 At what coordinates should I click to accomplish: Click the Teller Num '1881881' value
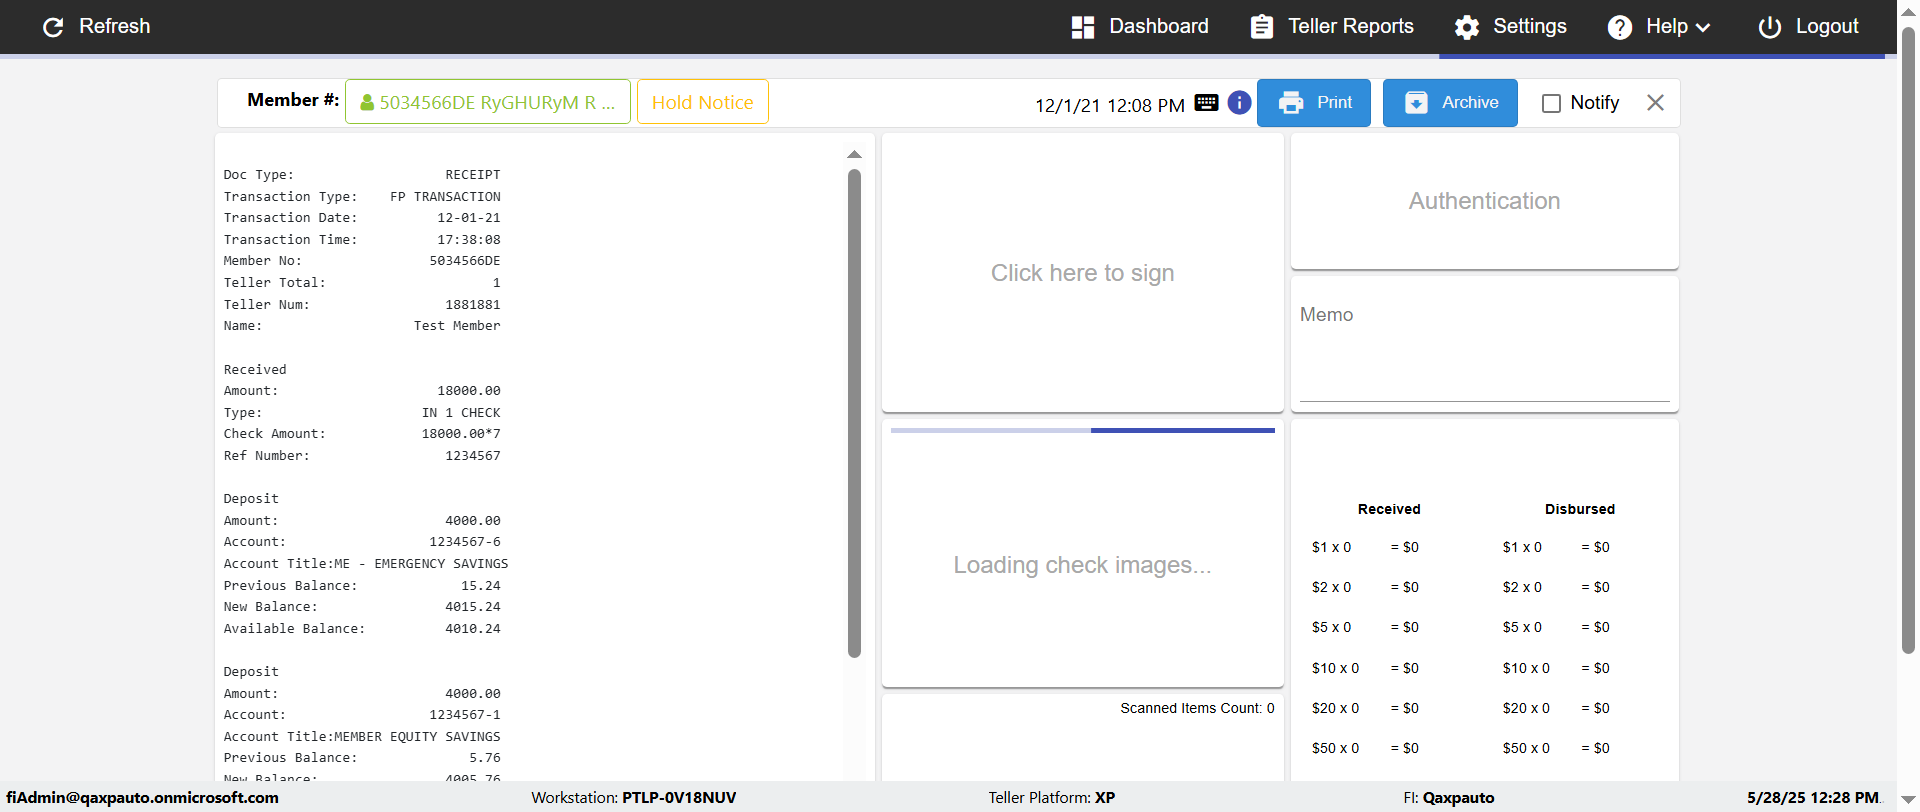coord(473,305)
